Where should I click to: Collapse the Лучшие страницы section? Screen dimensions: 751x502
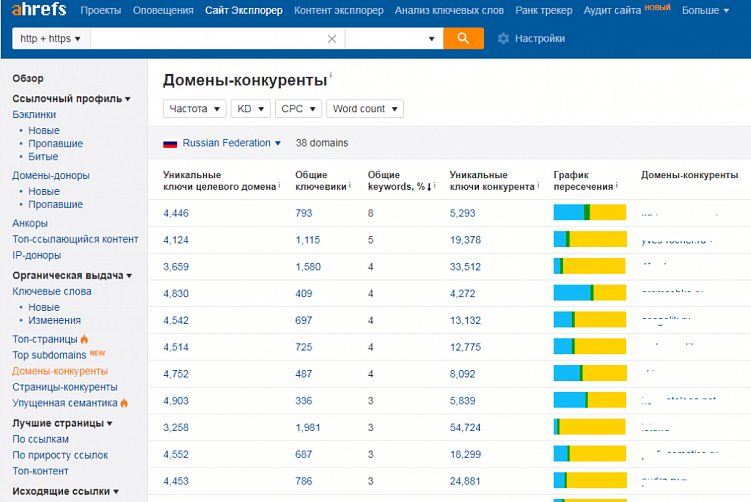click(x=62, y=423)
